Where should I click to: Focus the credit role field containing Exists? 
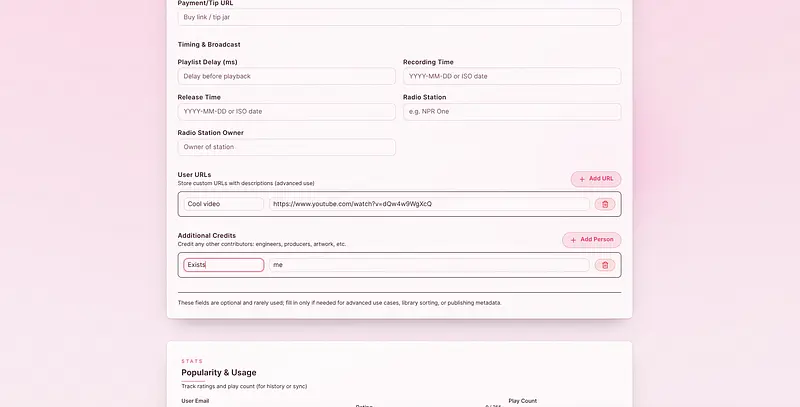(x=224, y=265)
